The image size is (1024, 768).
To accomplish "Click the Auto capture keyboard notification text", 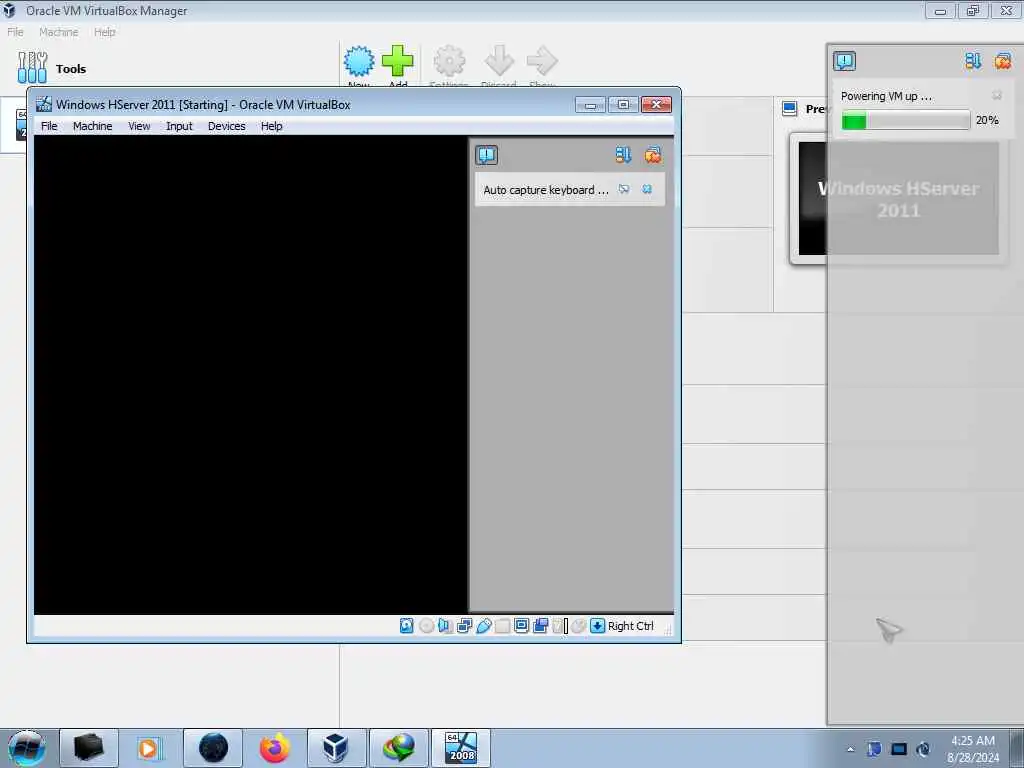I will 546,190.
